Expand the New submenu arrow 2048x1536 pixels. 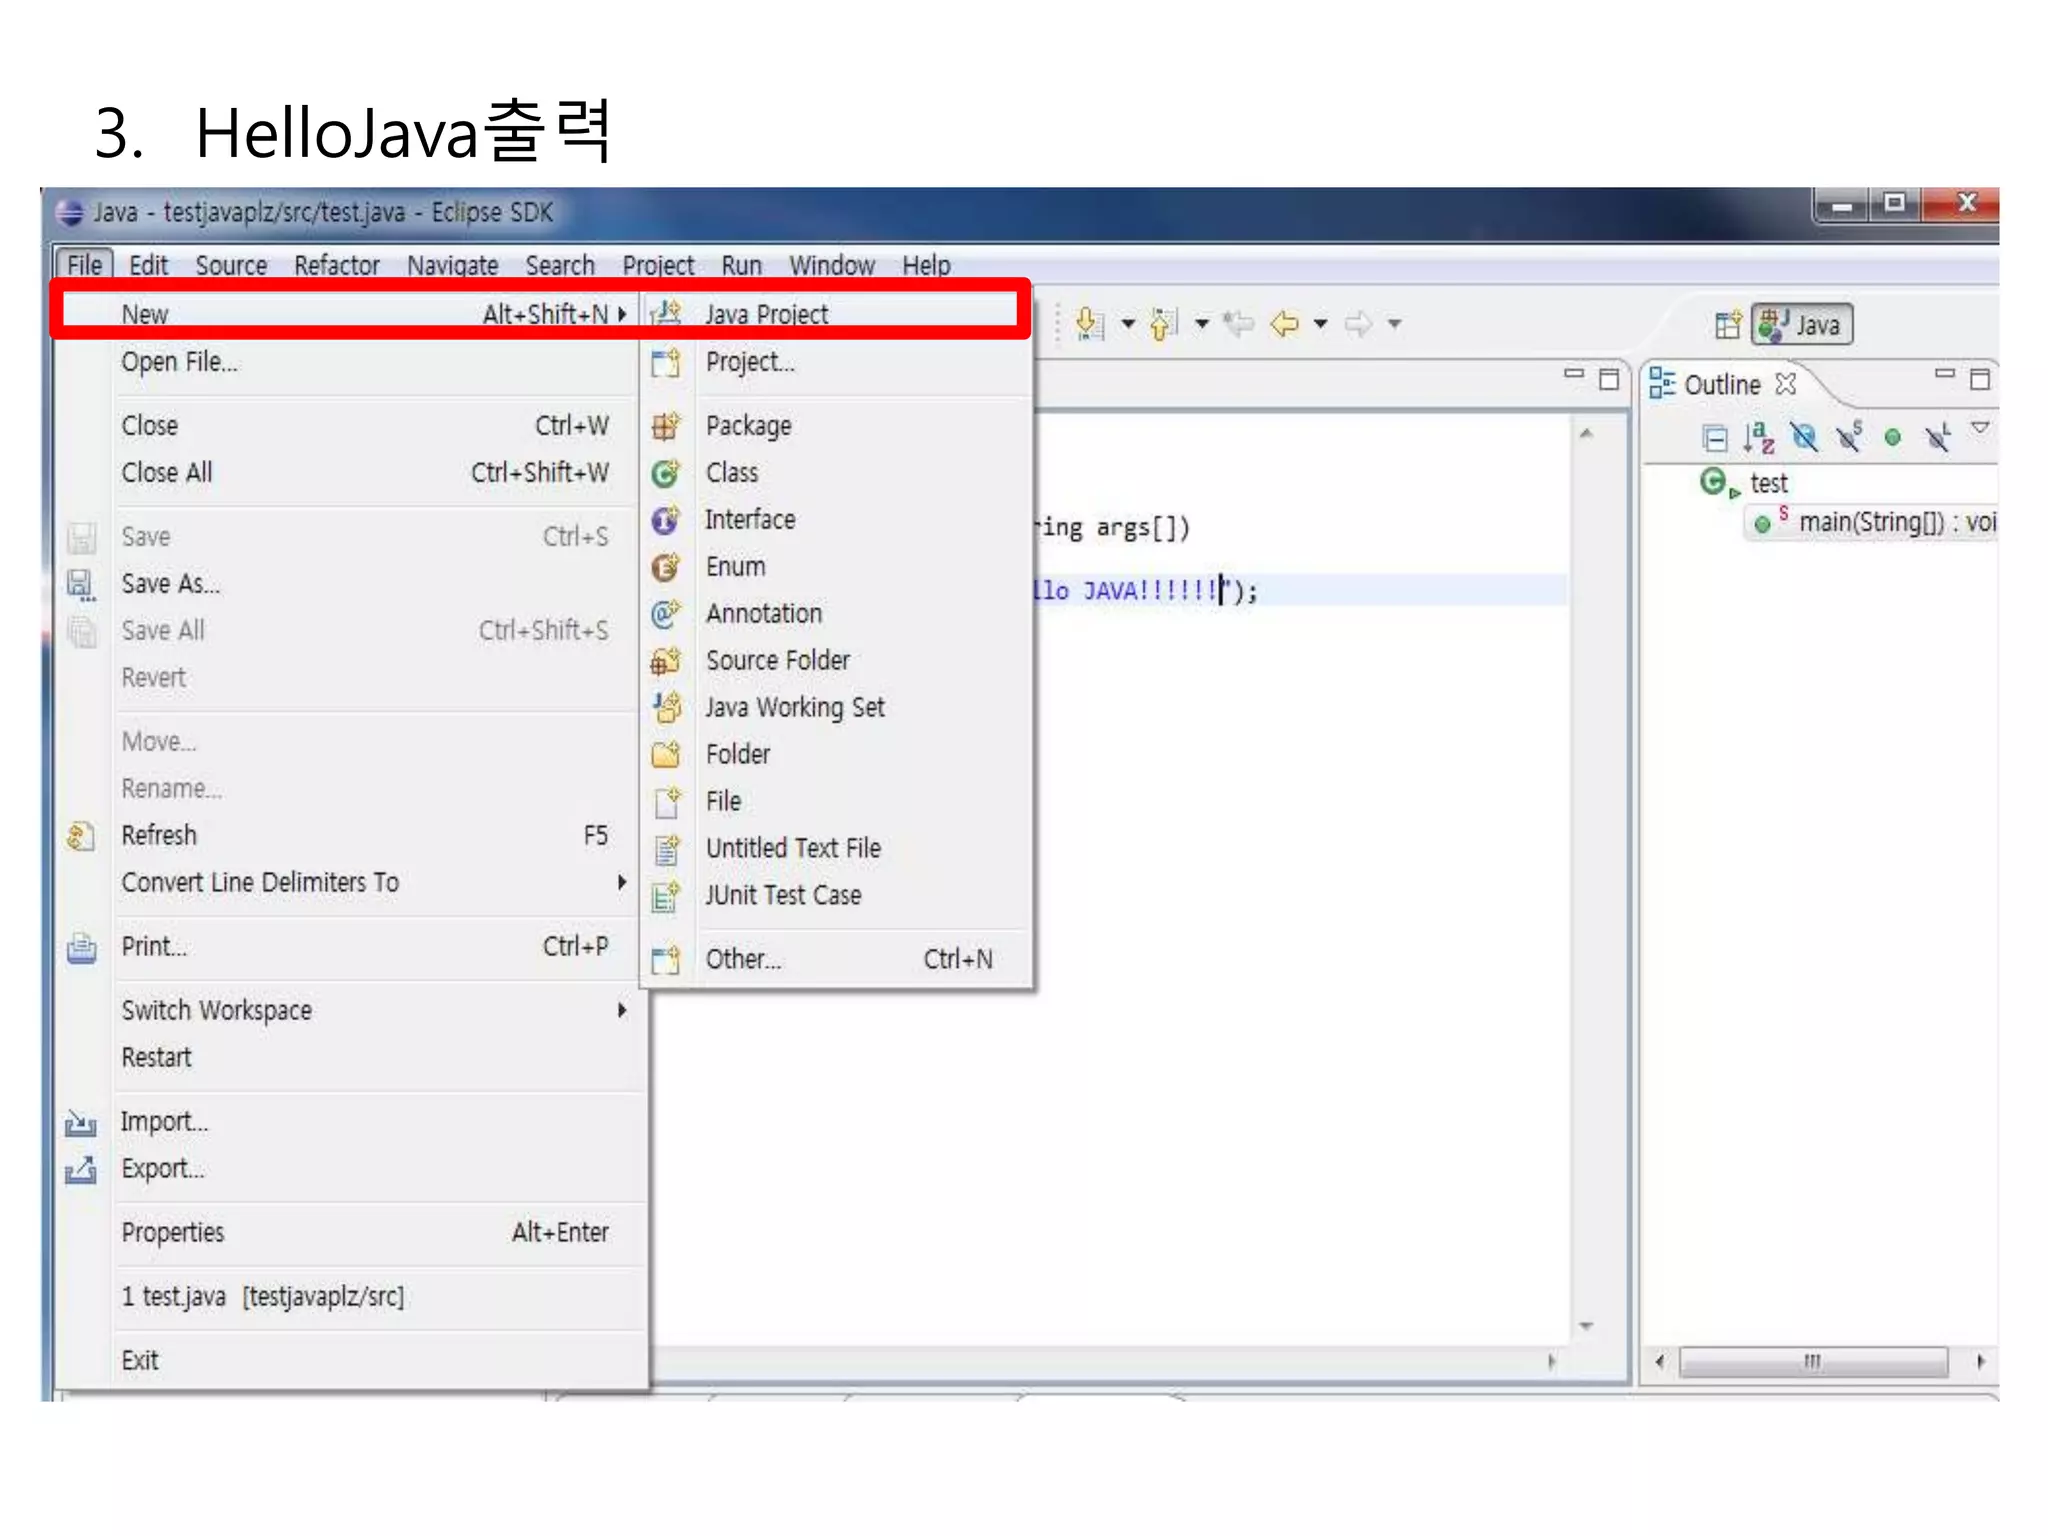[621, 314]
